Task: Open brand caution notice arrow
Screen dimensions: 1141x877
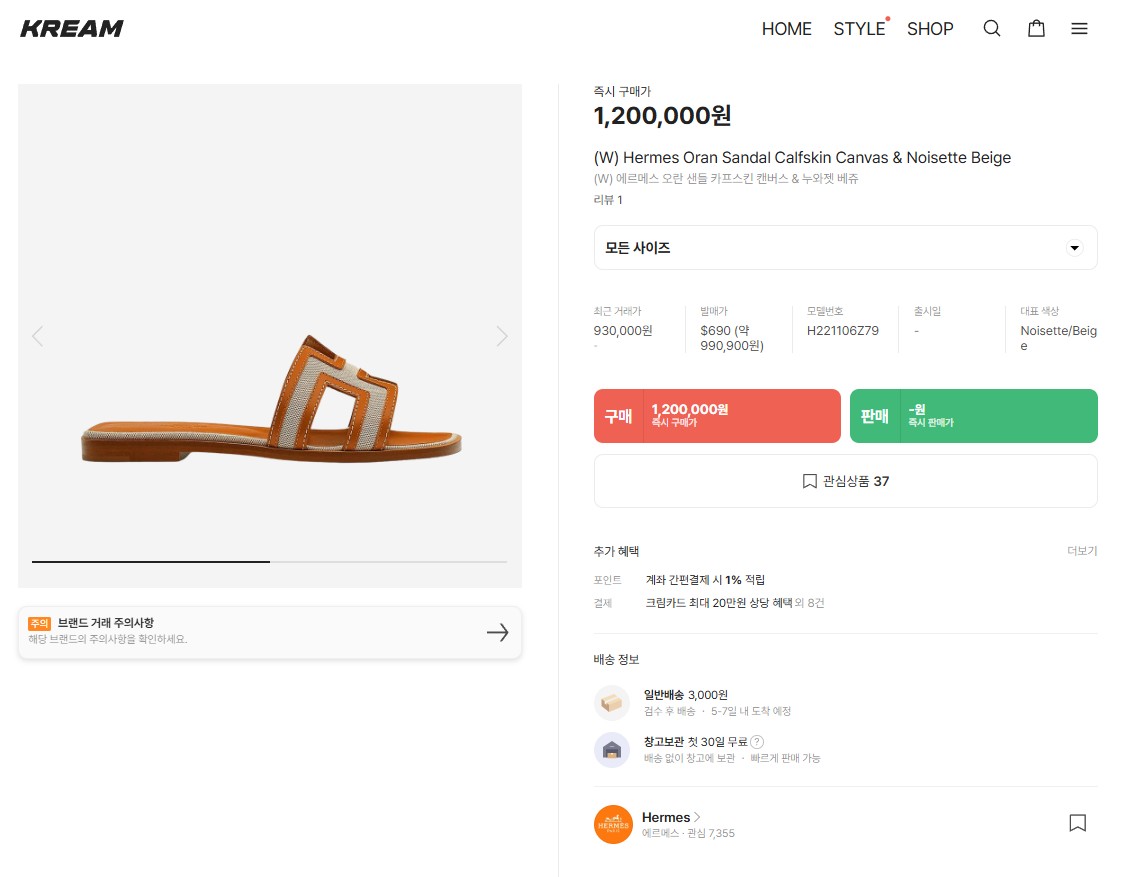Action: tap(497, 632)
